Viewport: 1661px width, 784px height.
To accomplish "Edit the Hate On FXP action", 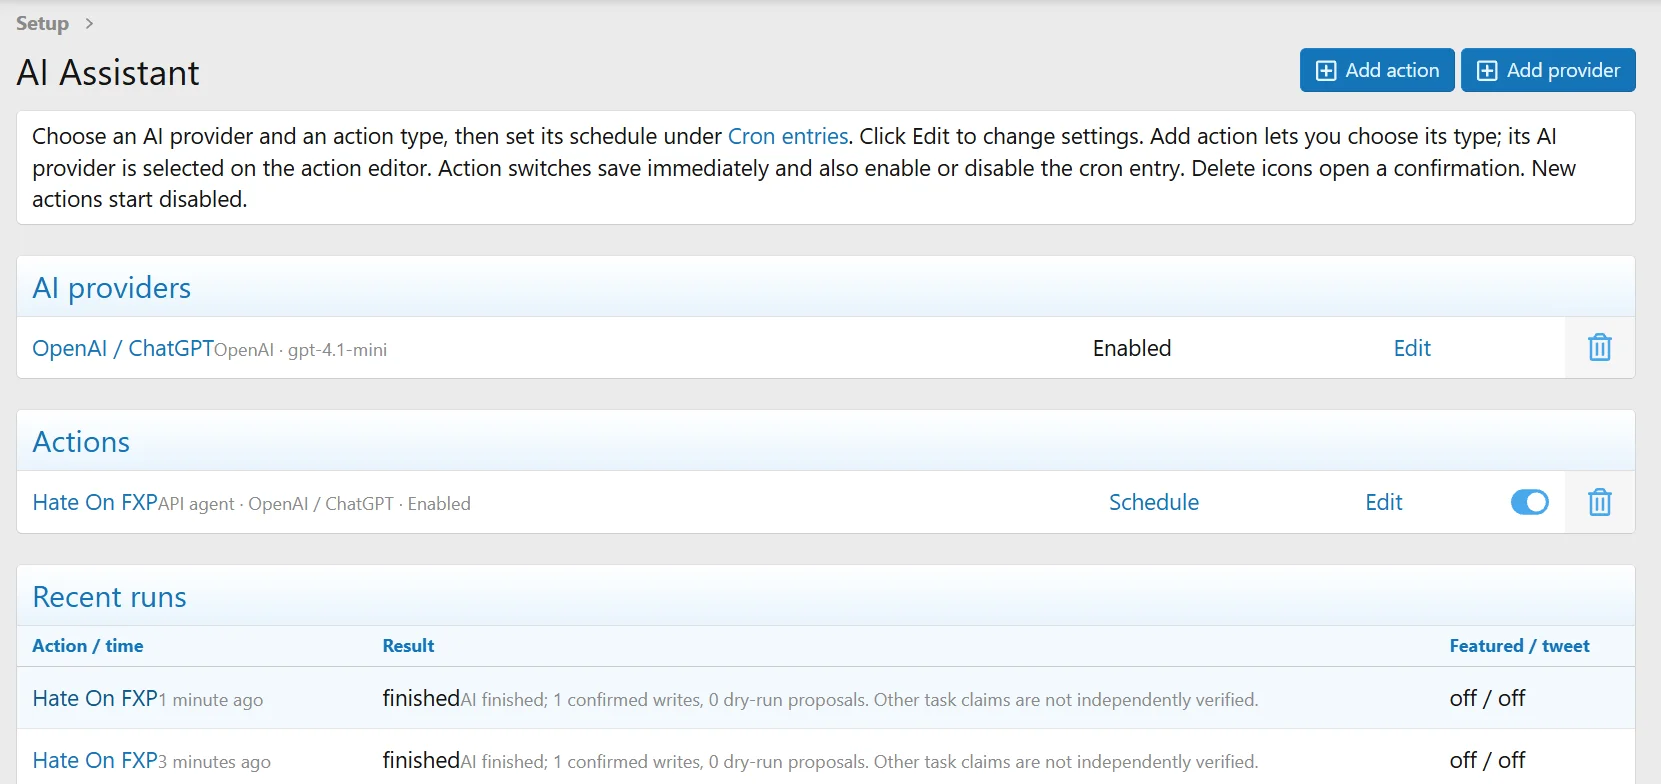I will (1384, 502).
